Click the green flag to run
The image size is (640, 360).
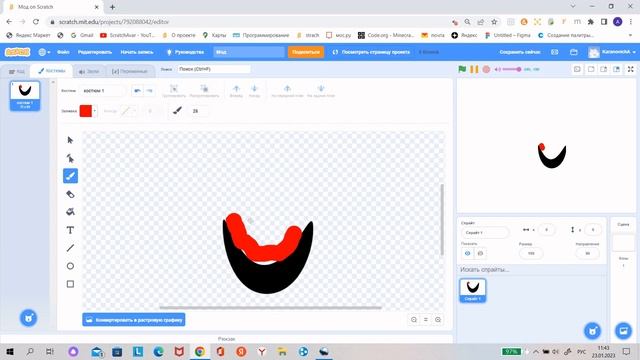coord(462,69)
